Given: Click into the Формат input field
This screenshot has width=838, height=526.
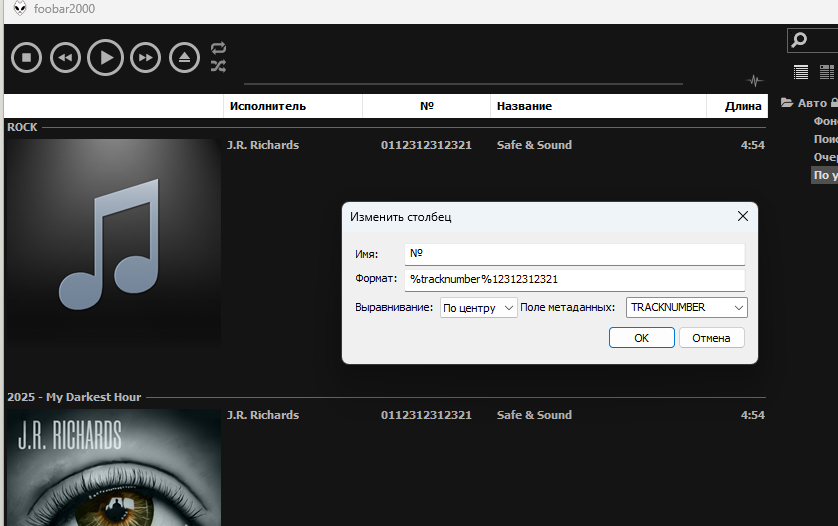Looking at the screenshot, I should 574,280.
